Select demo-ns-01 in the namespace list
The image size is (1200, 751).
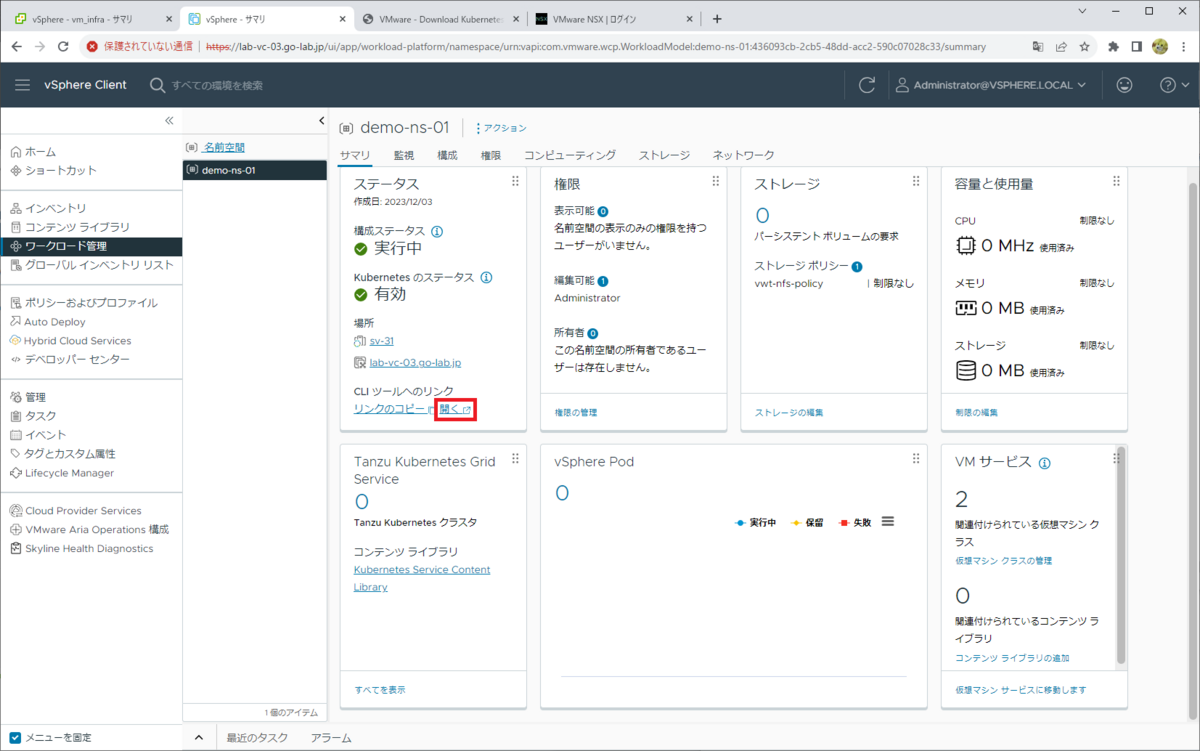pyautogui.click(x=254, y=170)
